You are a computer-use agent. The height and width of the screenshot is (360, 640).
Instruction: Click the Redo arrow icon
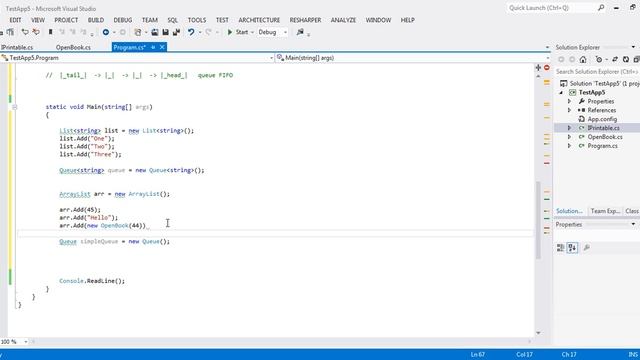coord(209,32)
